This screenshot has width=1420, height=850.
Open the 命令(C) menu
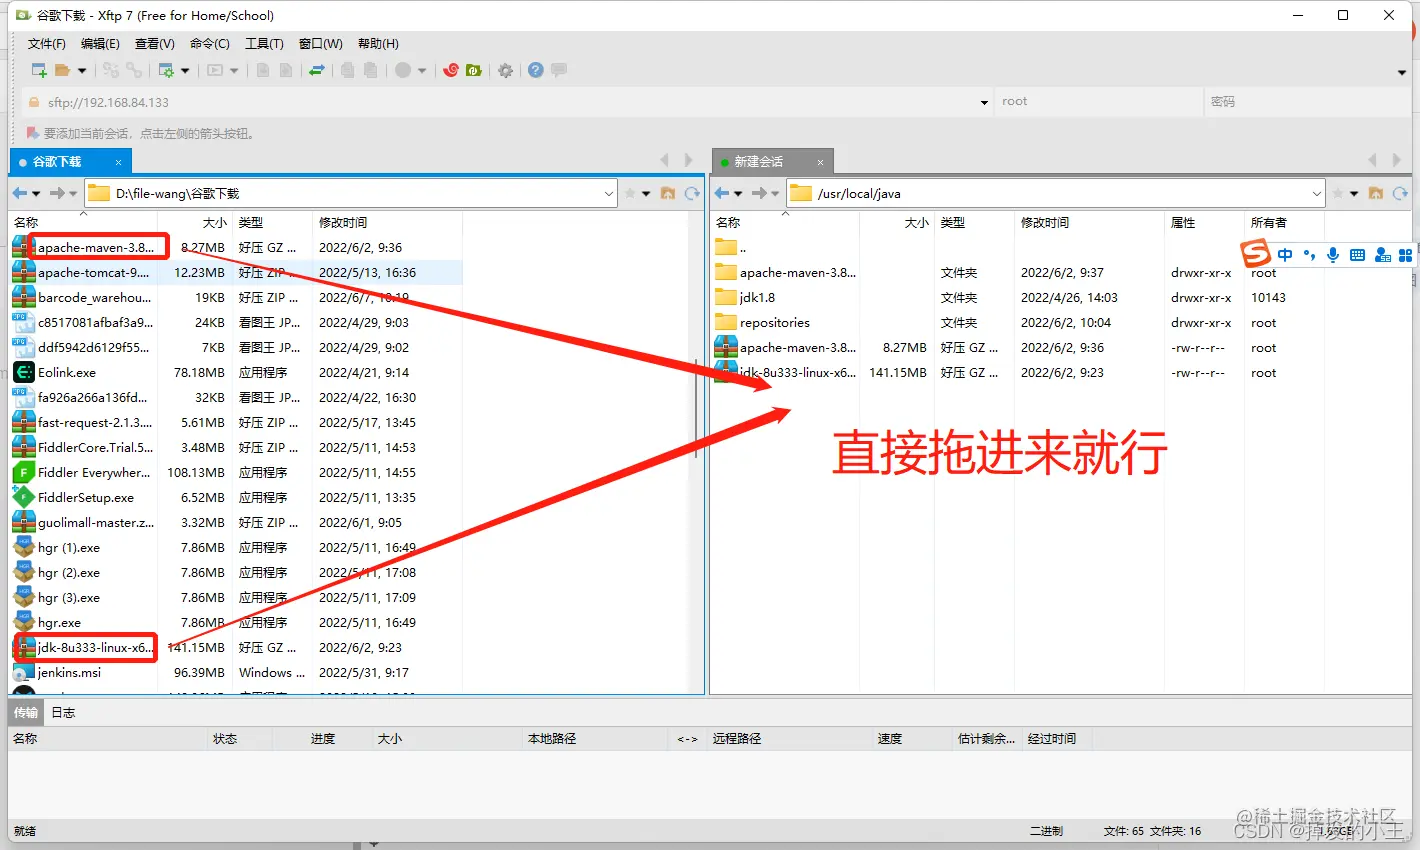pyautogui.click(x=210, y=44)
